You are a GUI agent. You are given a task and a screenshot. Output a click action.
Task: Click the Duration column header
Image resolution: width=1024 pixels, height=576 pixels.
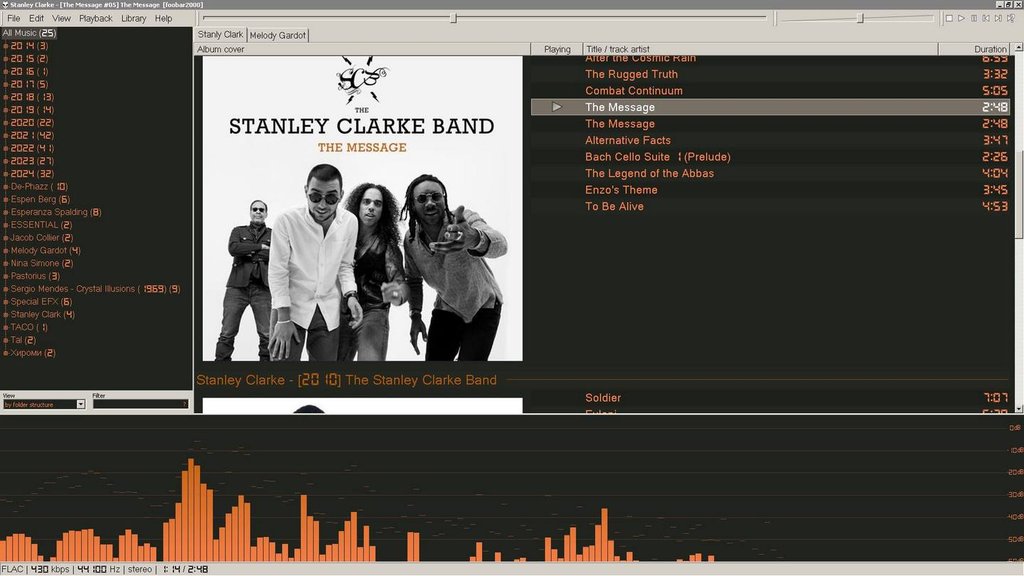974,49
